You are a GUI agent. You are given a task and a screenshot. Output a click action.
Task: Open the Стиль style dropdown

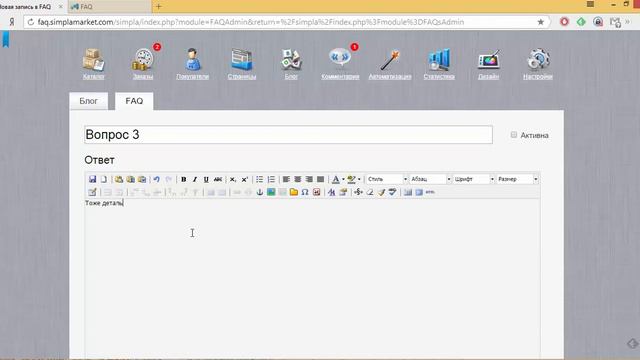(387, 179)
